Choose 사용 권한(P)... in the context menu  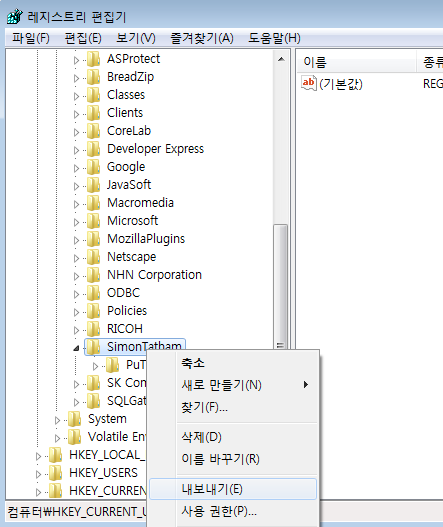click(x=233, y=511)
